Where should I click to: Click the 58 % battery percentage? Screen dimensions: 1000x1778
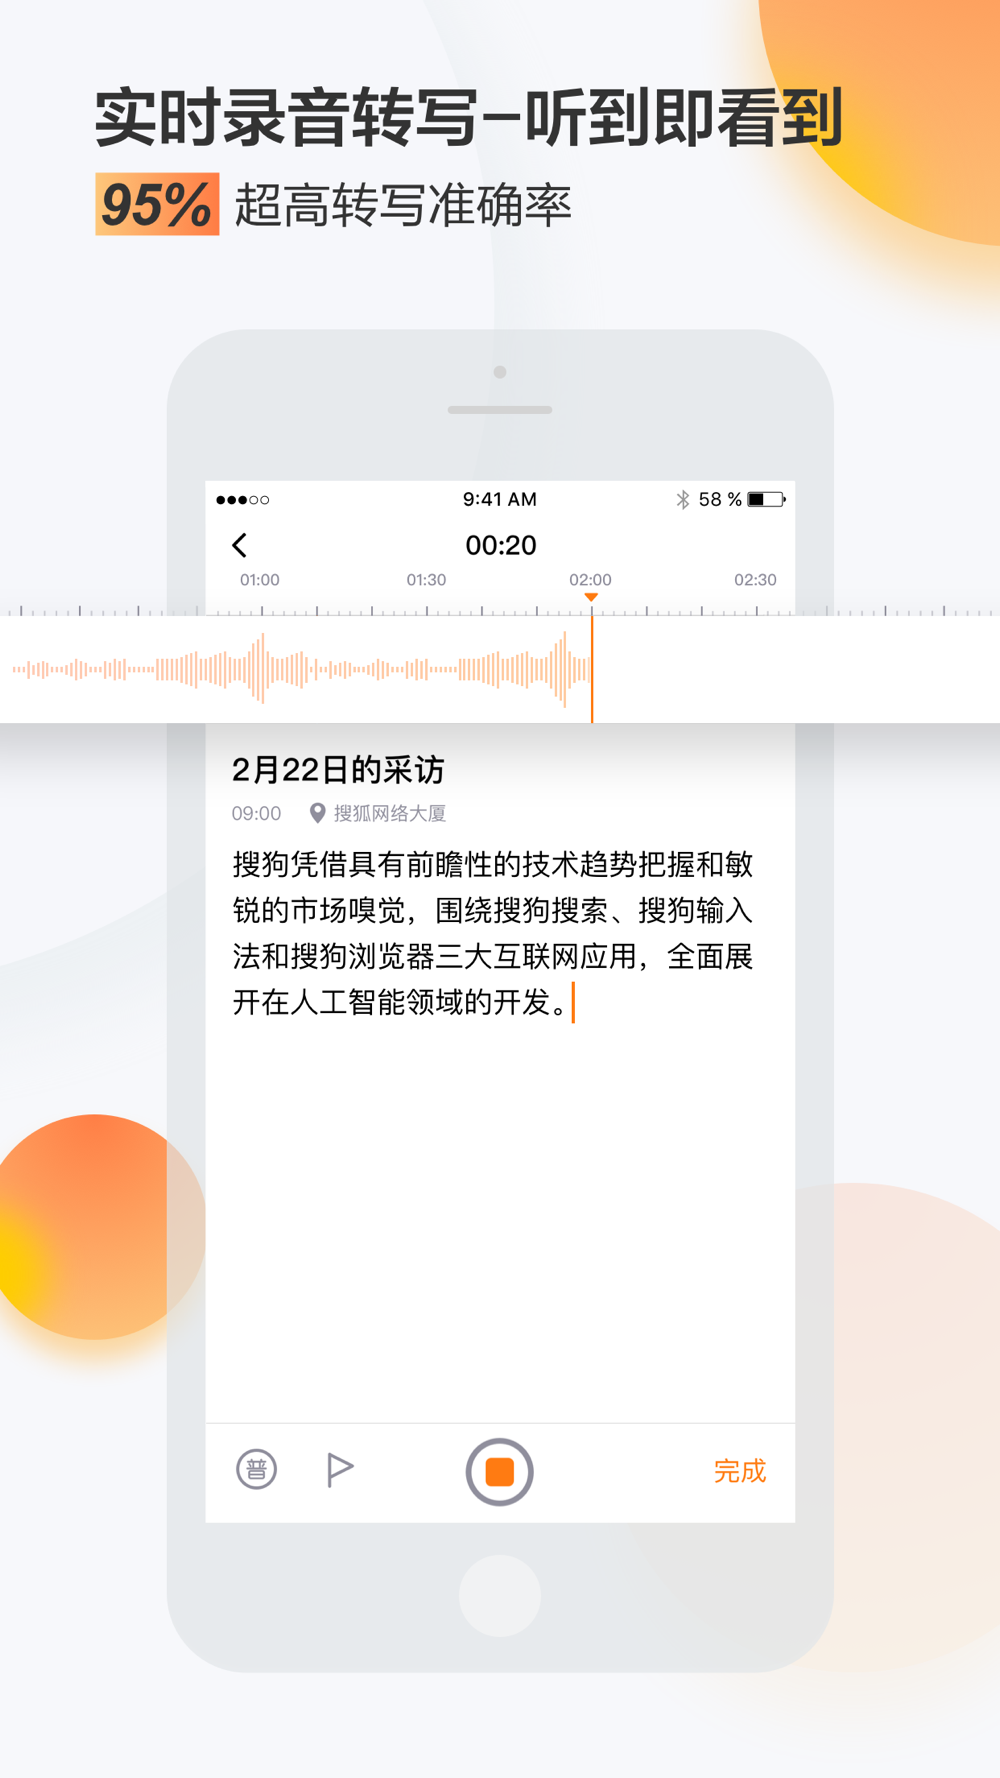(x=720, y=499)
